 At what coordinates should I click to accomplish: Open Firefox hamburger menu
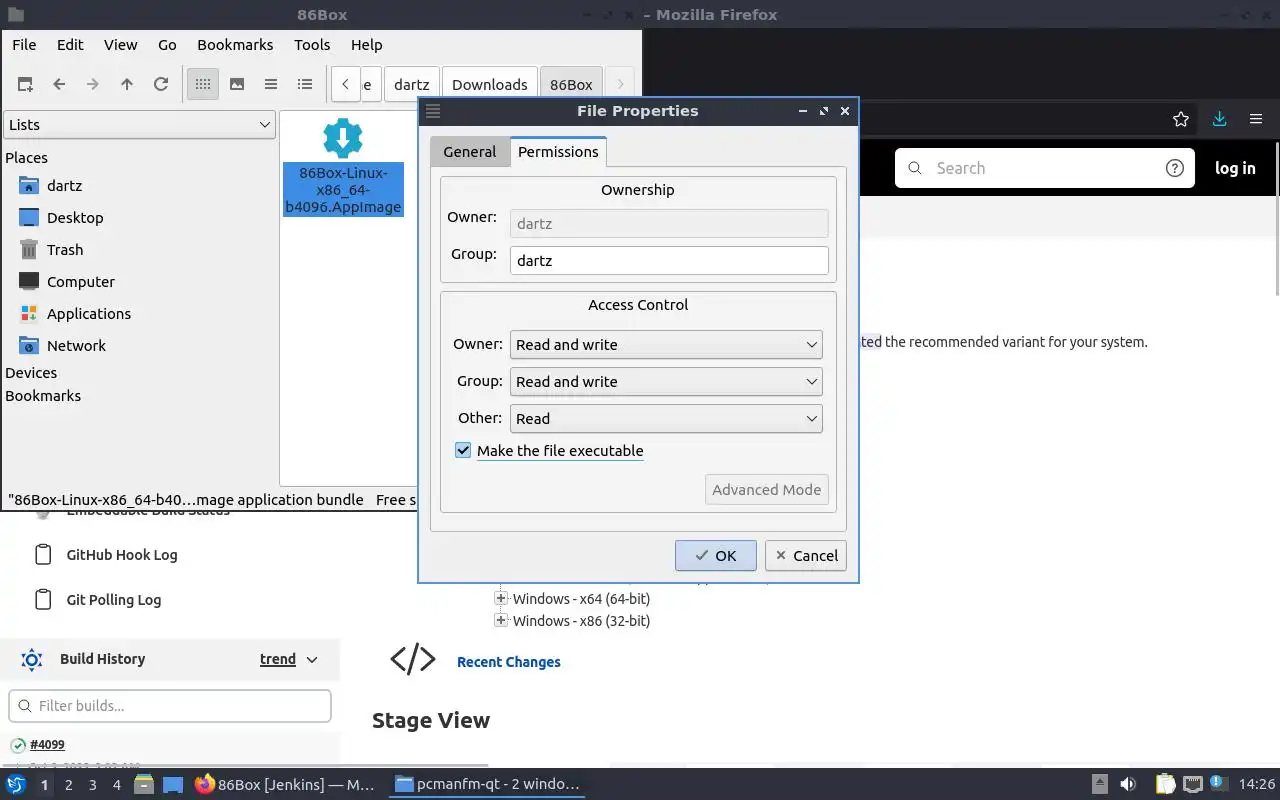coord(1256,119)
